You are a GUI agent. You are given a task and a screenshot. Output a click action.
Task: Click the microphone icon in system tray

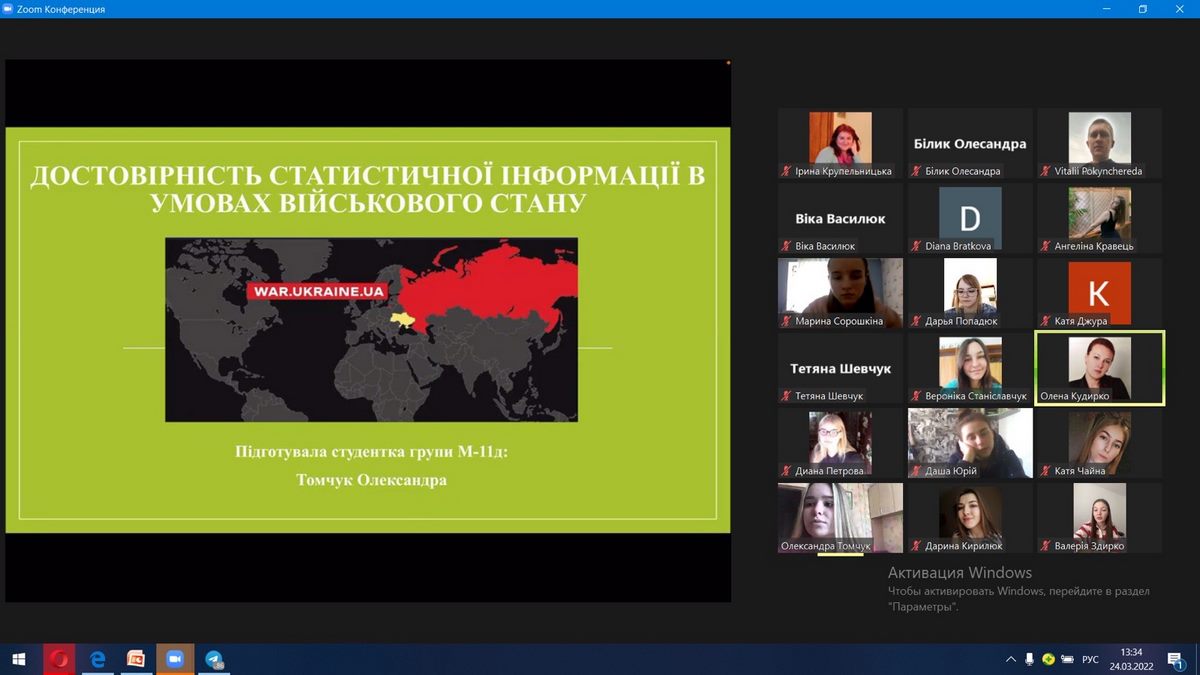[1030, 659]
